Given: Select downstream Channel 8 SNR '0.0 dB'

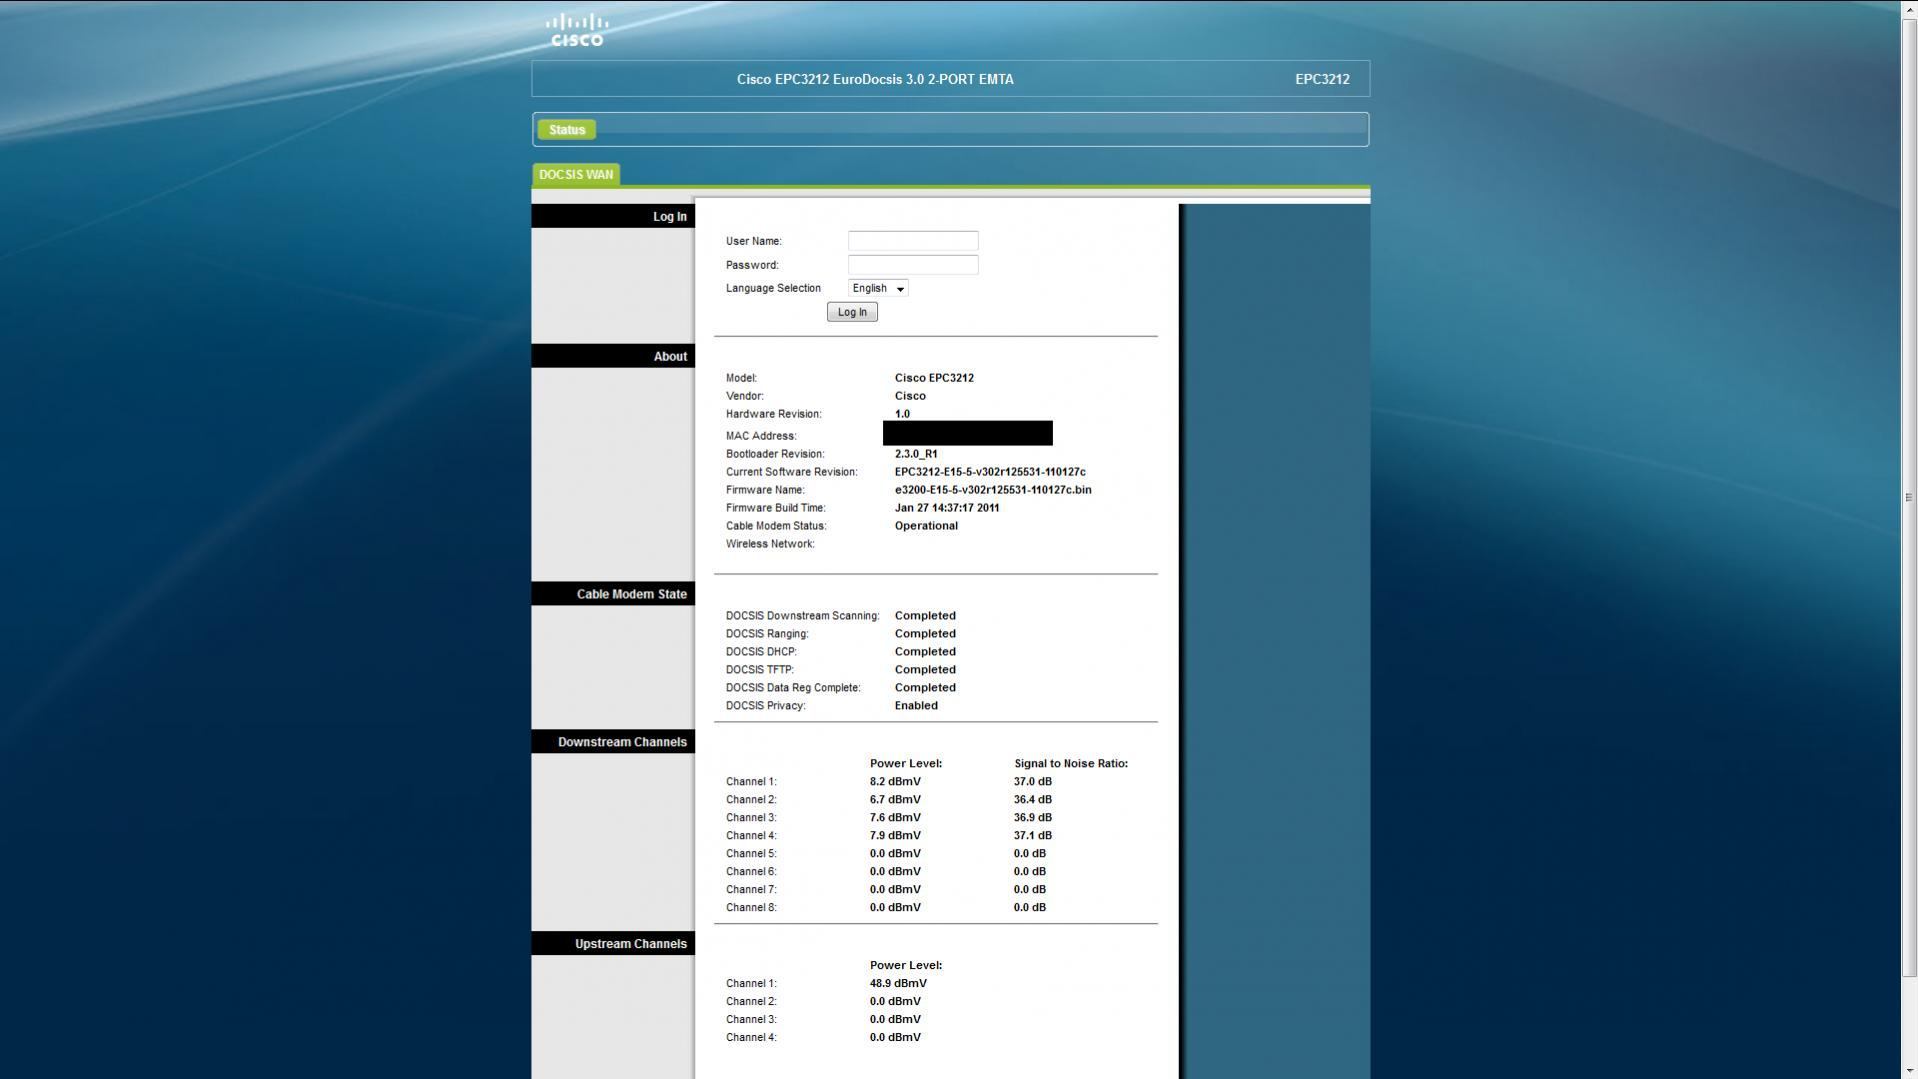Looking at the screenshot, I should click(1030, 908).
